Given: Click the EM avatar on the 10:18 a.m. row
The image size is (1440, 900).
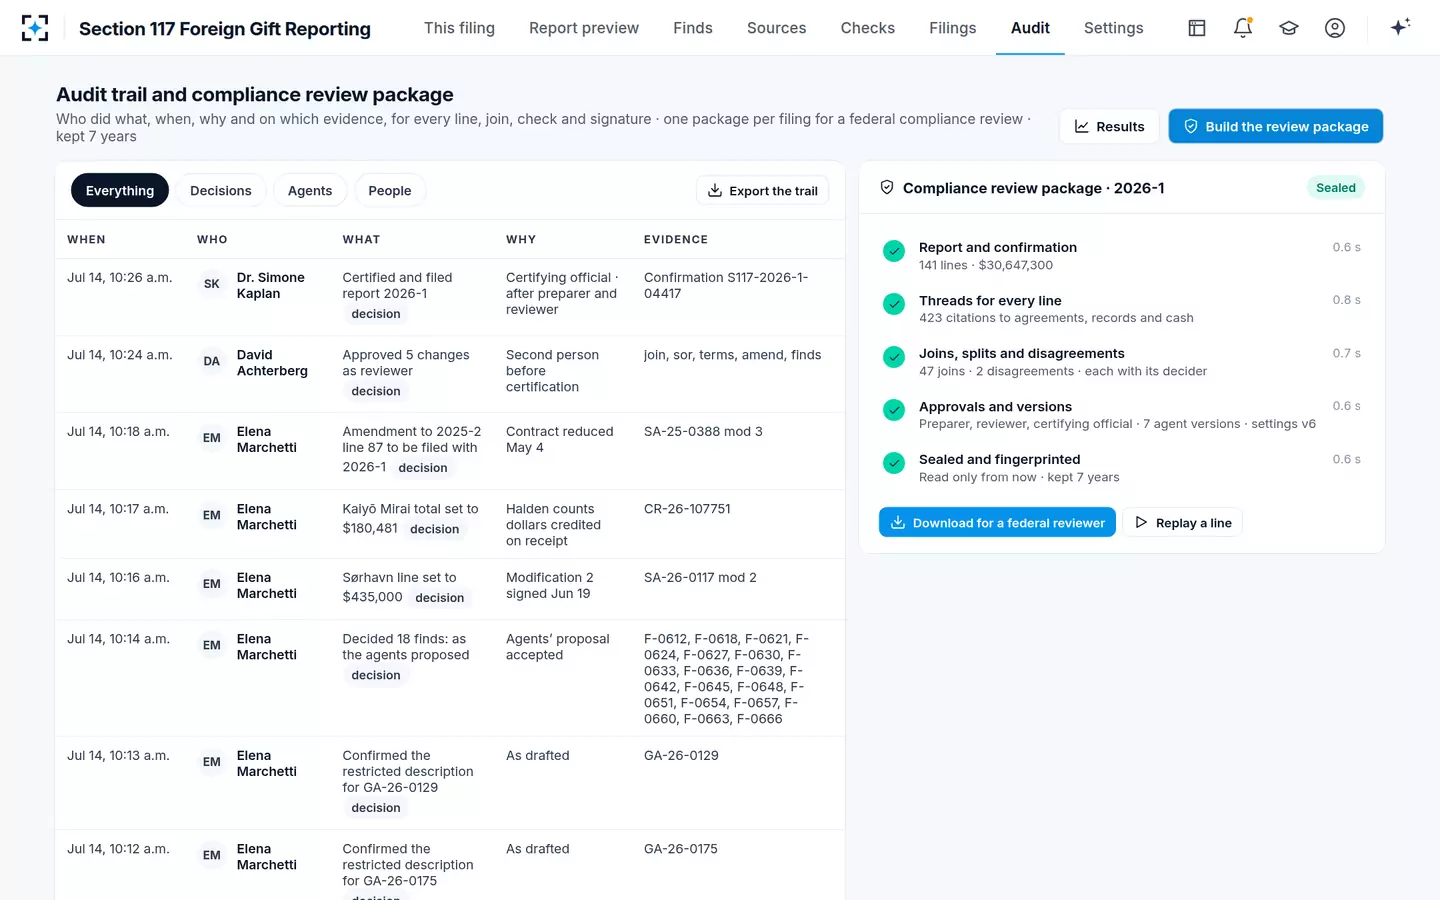Looking at the screenshot, I should [212, 438].
